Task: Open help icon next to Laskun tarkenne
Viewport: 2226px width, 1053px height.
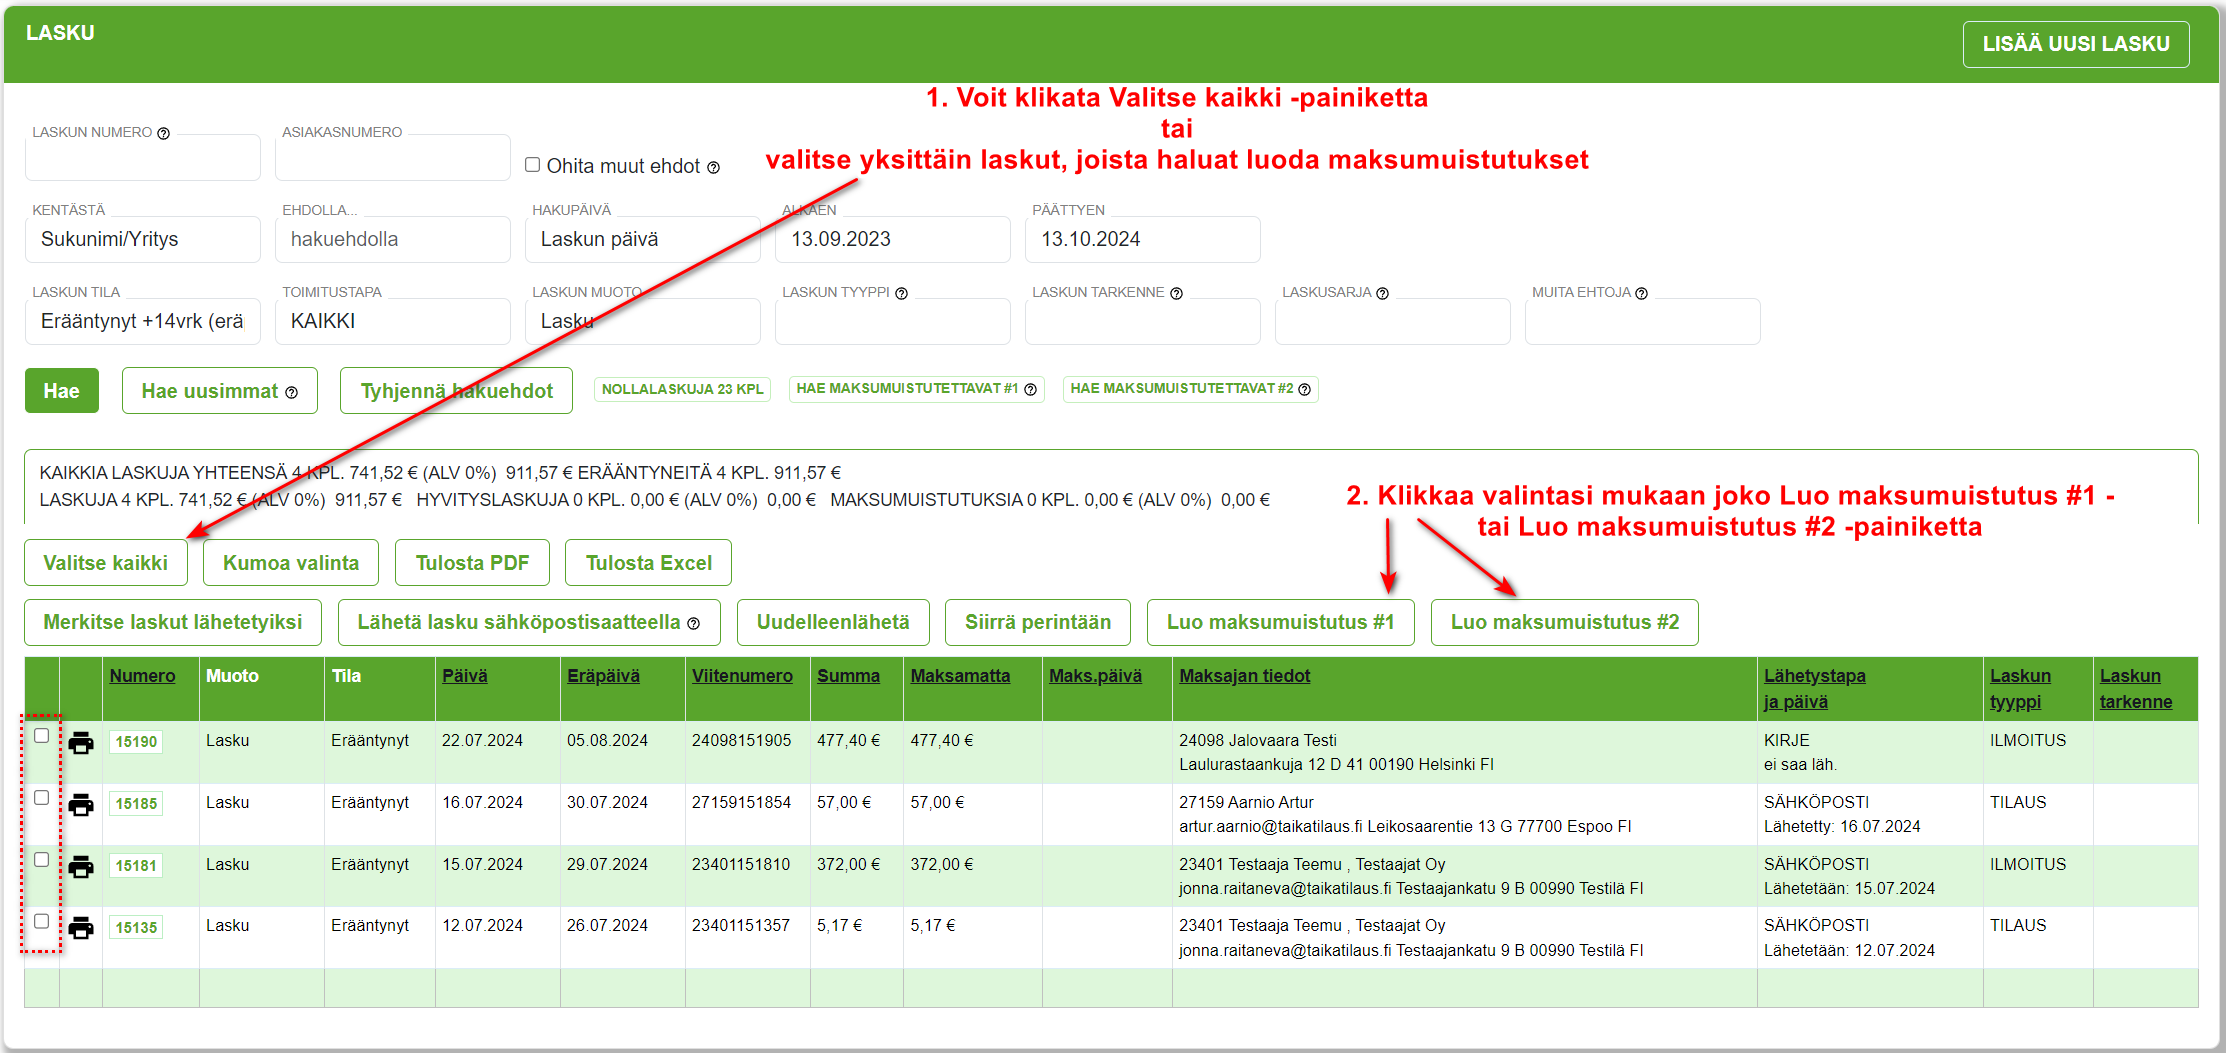Action: pos(1176,293)
